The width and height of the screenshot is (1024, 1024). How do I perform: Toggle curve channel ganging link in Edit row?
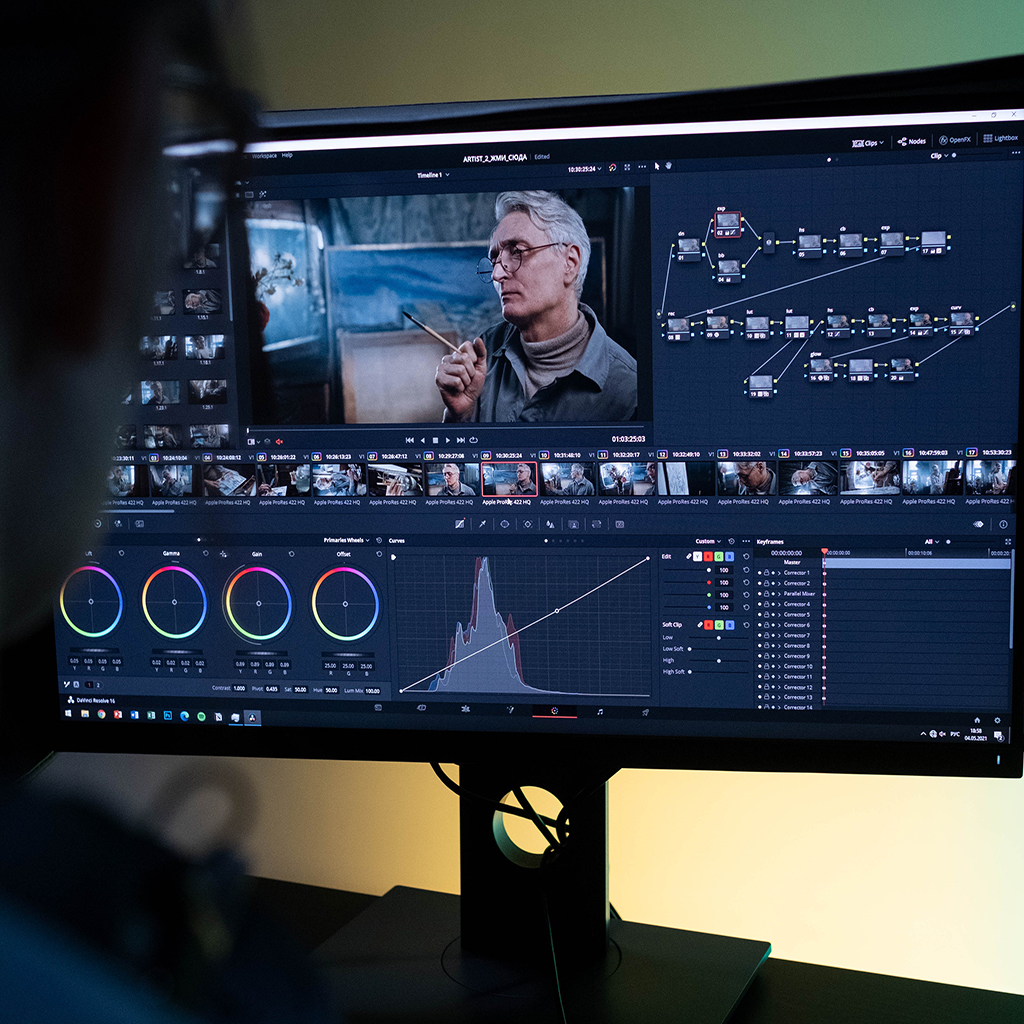[688, 556]
